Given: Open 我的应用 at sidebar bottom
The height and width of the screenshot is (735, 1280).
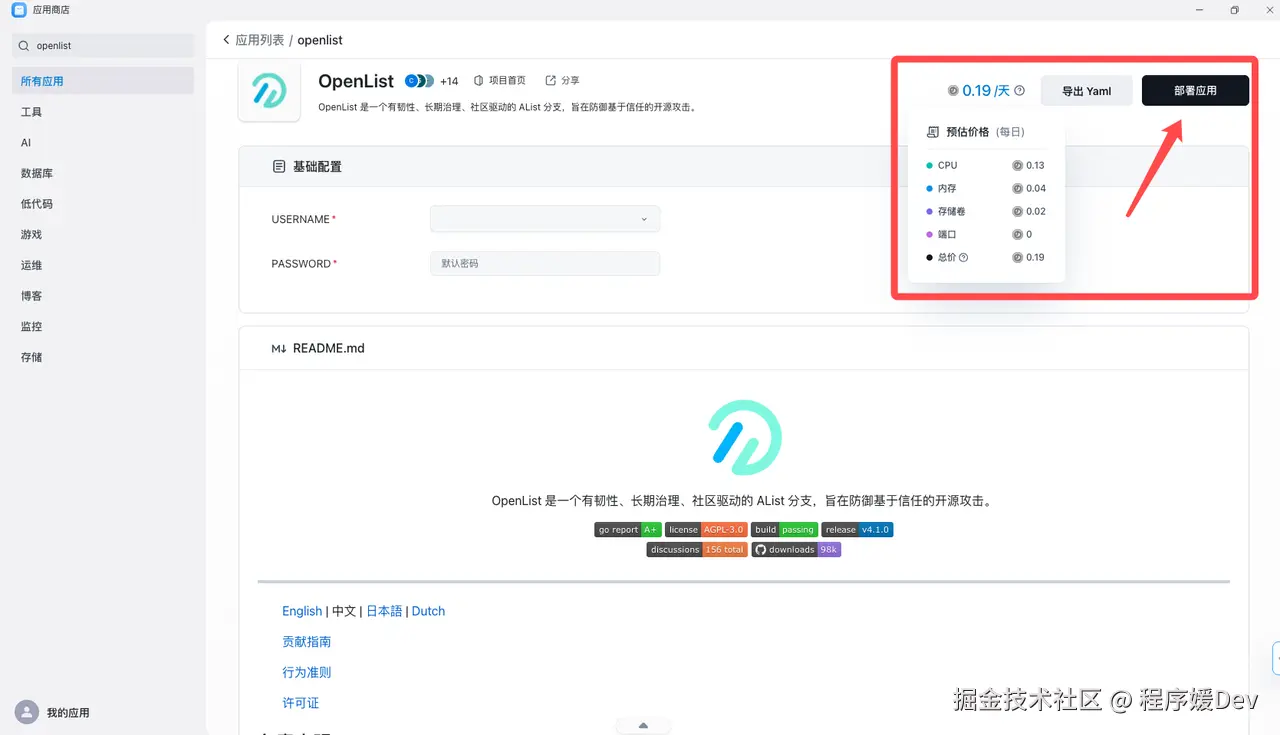Looking at the screenshot, I should point(68,713).
